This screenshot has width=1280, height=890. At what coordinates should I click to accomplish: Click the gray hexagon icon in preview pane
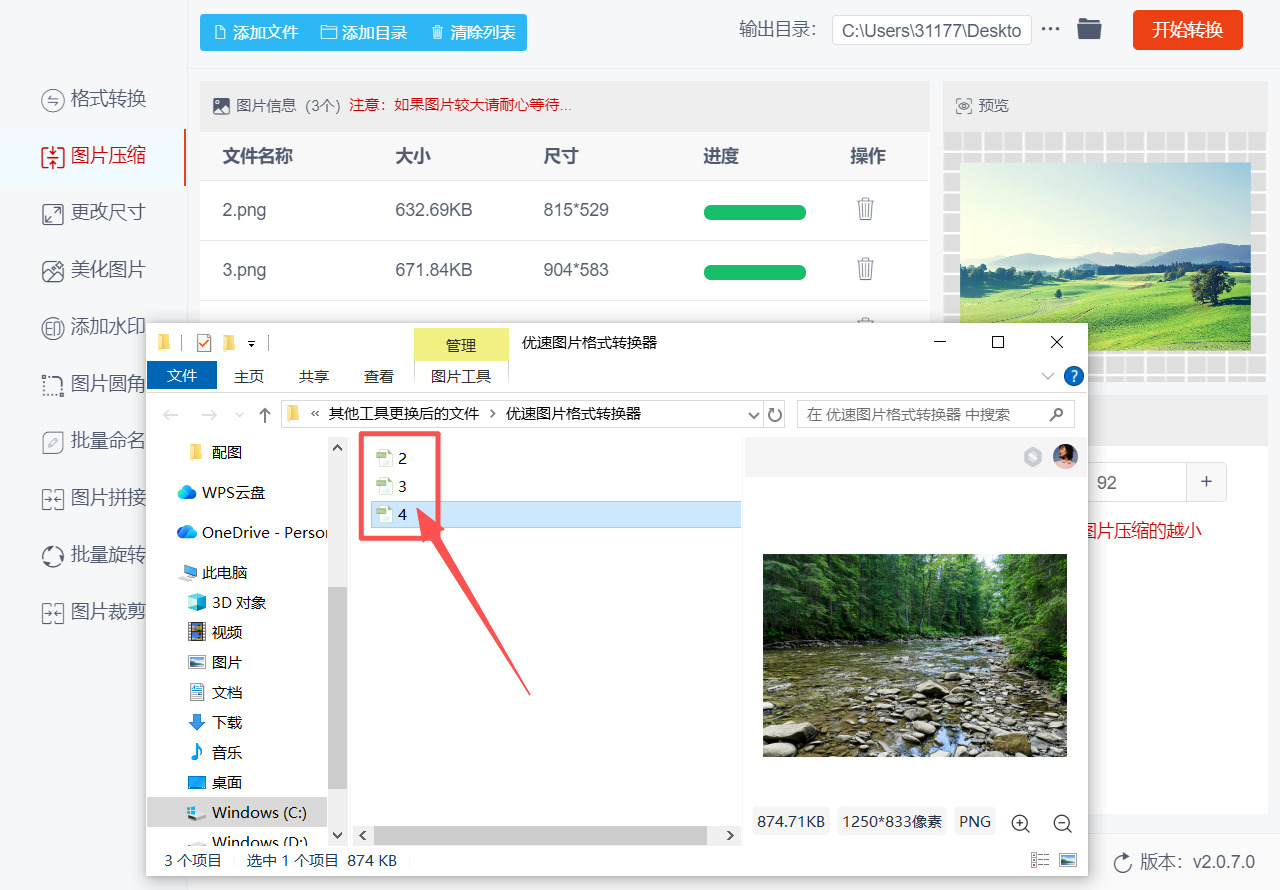click(x=1033, y=457)
